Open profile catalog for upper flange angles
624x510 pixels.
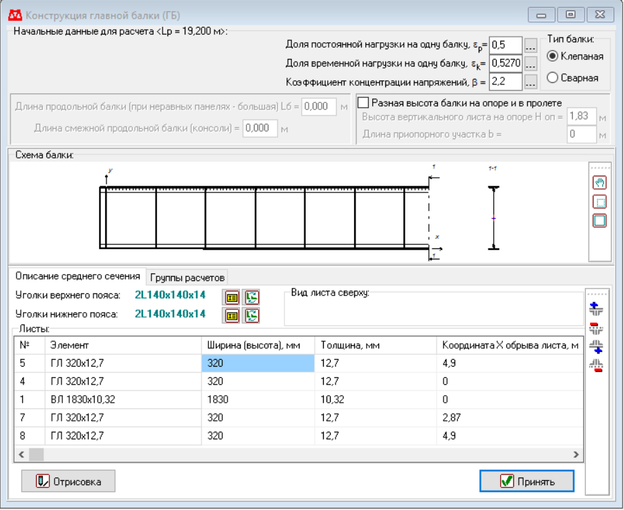pyautogui.click(x=232, y=296)
